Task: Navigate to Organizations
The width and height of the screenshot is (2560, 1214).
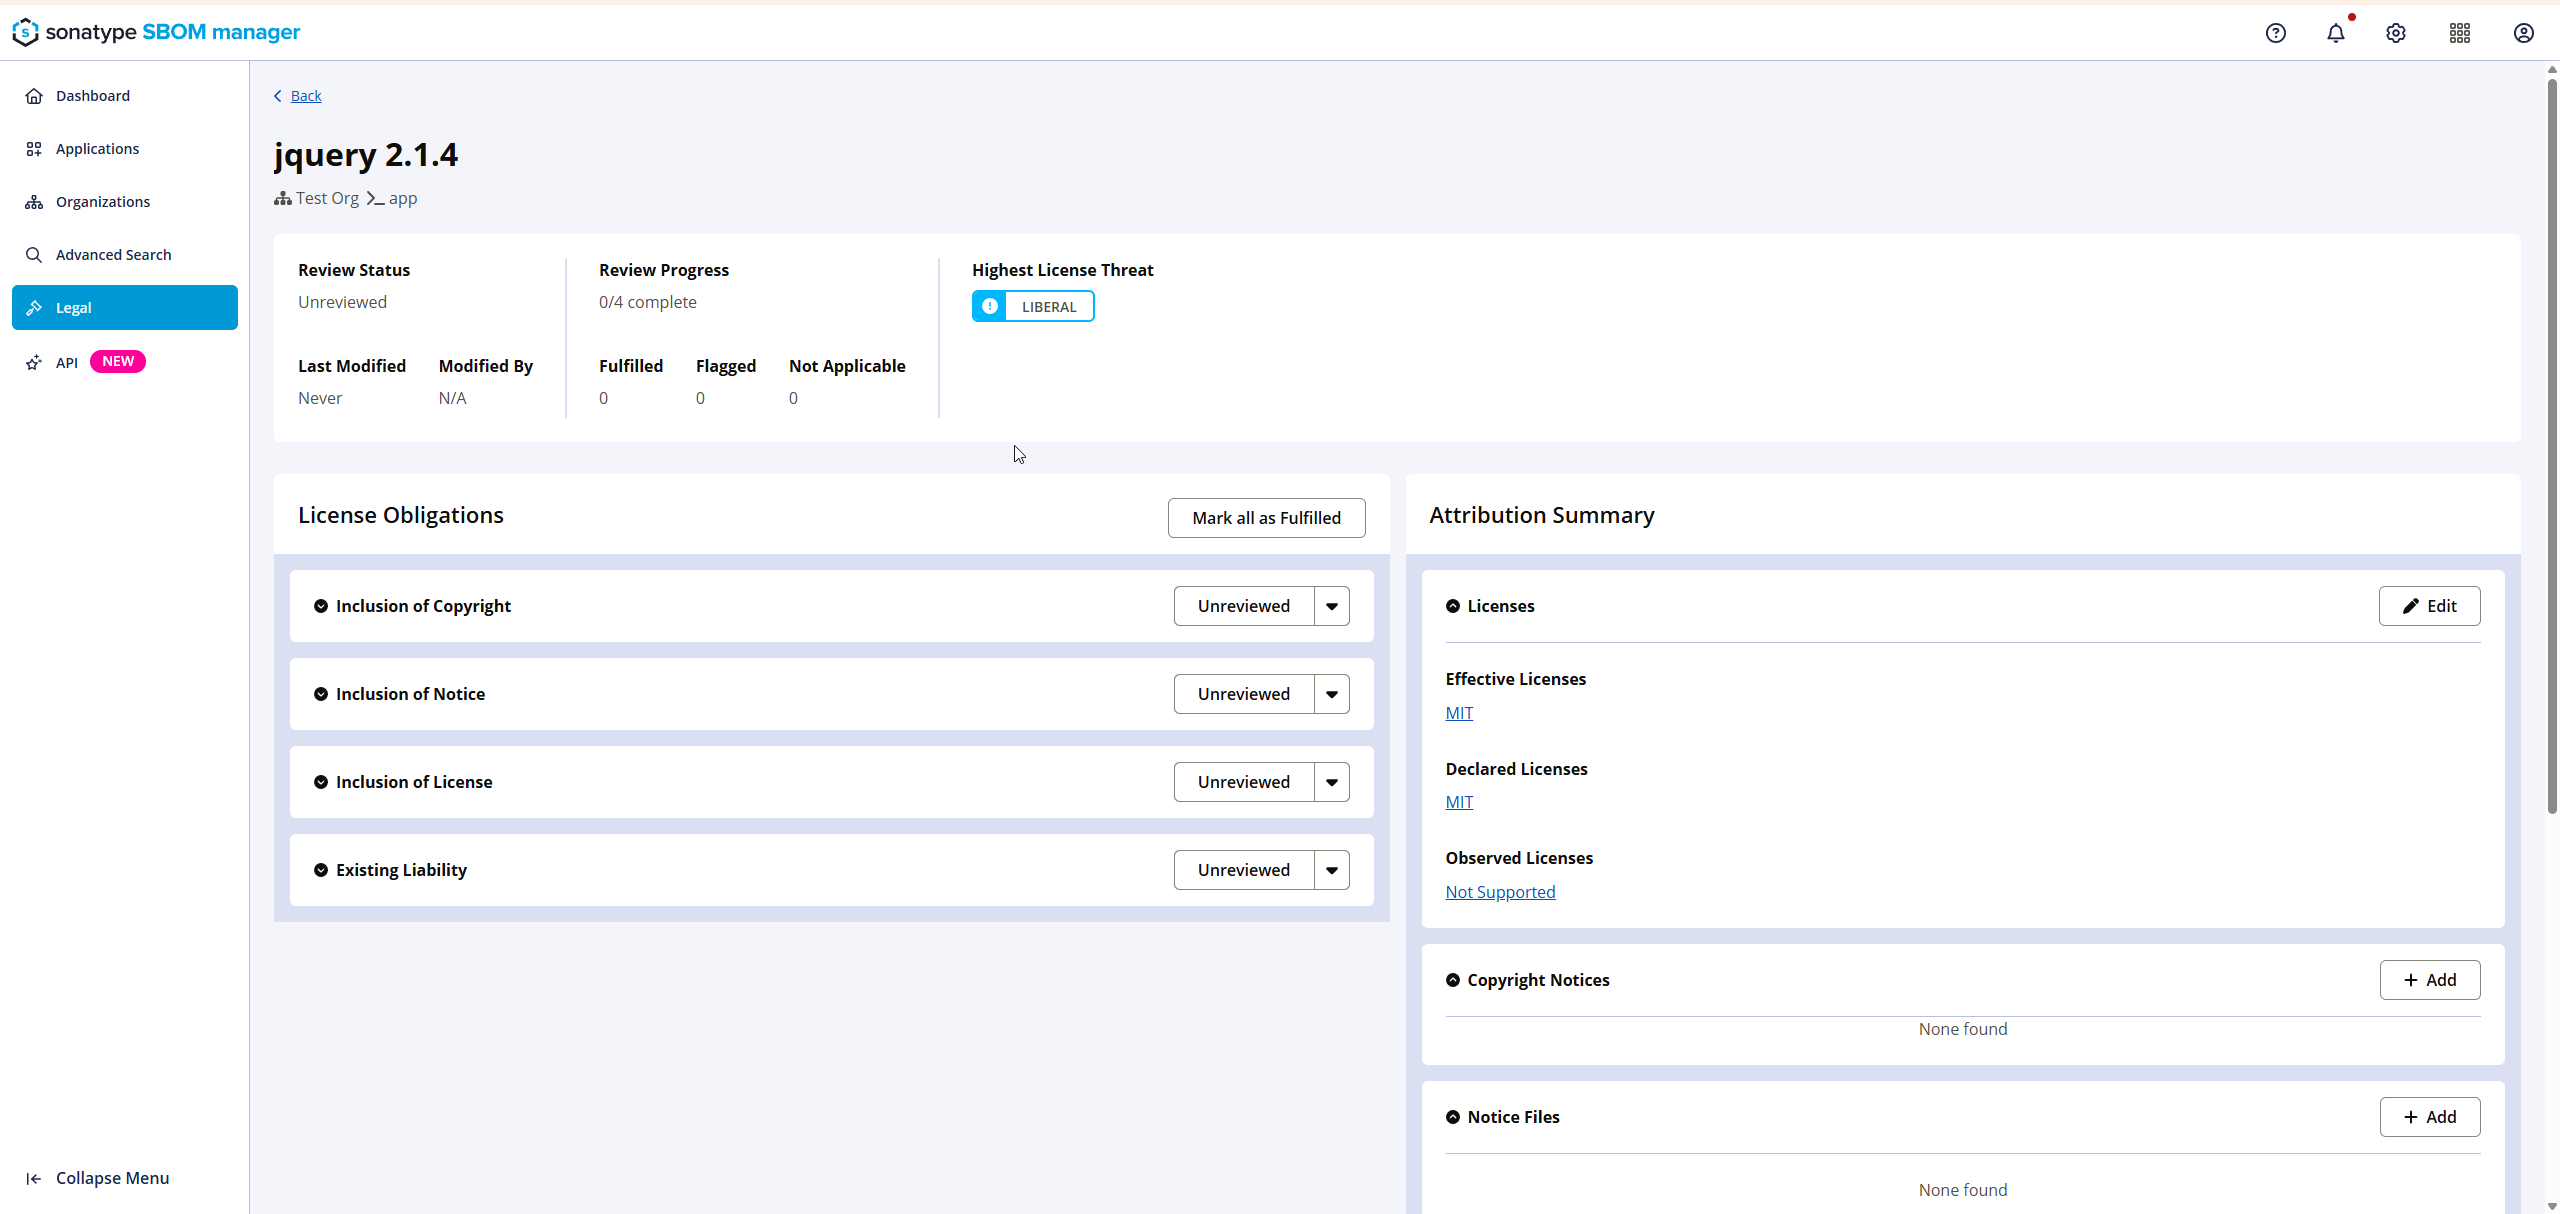Action: click(x=125, y=202)
